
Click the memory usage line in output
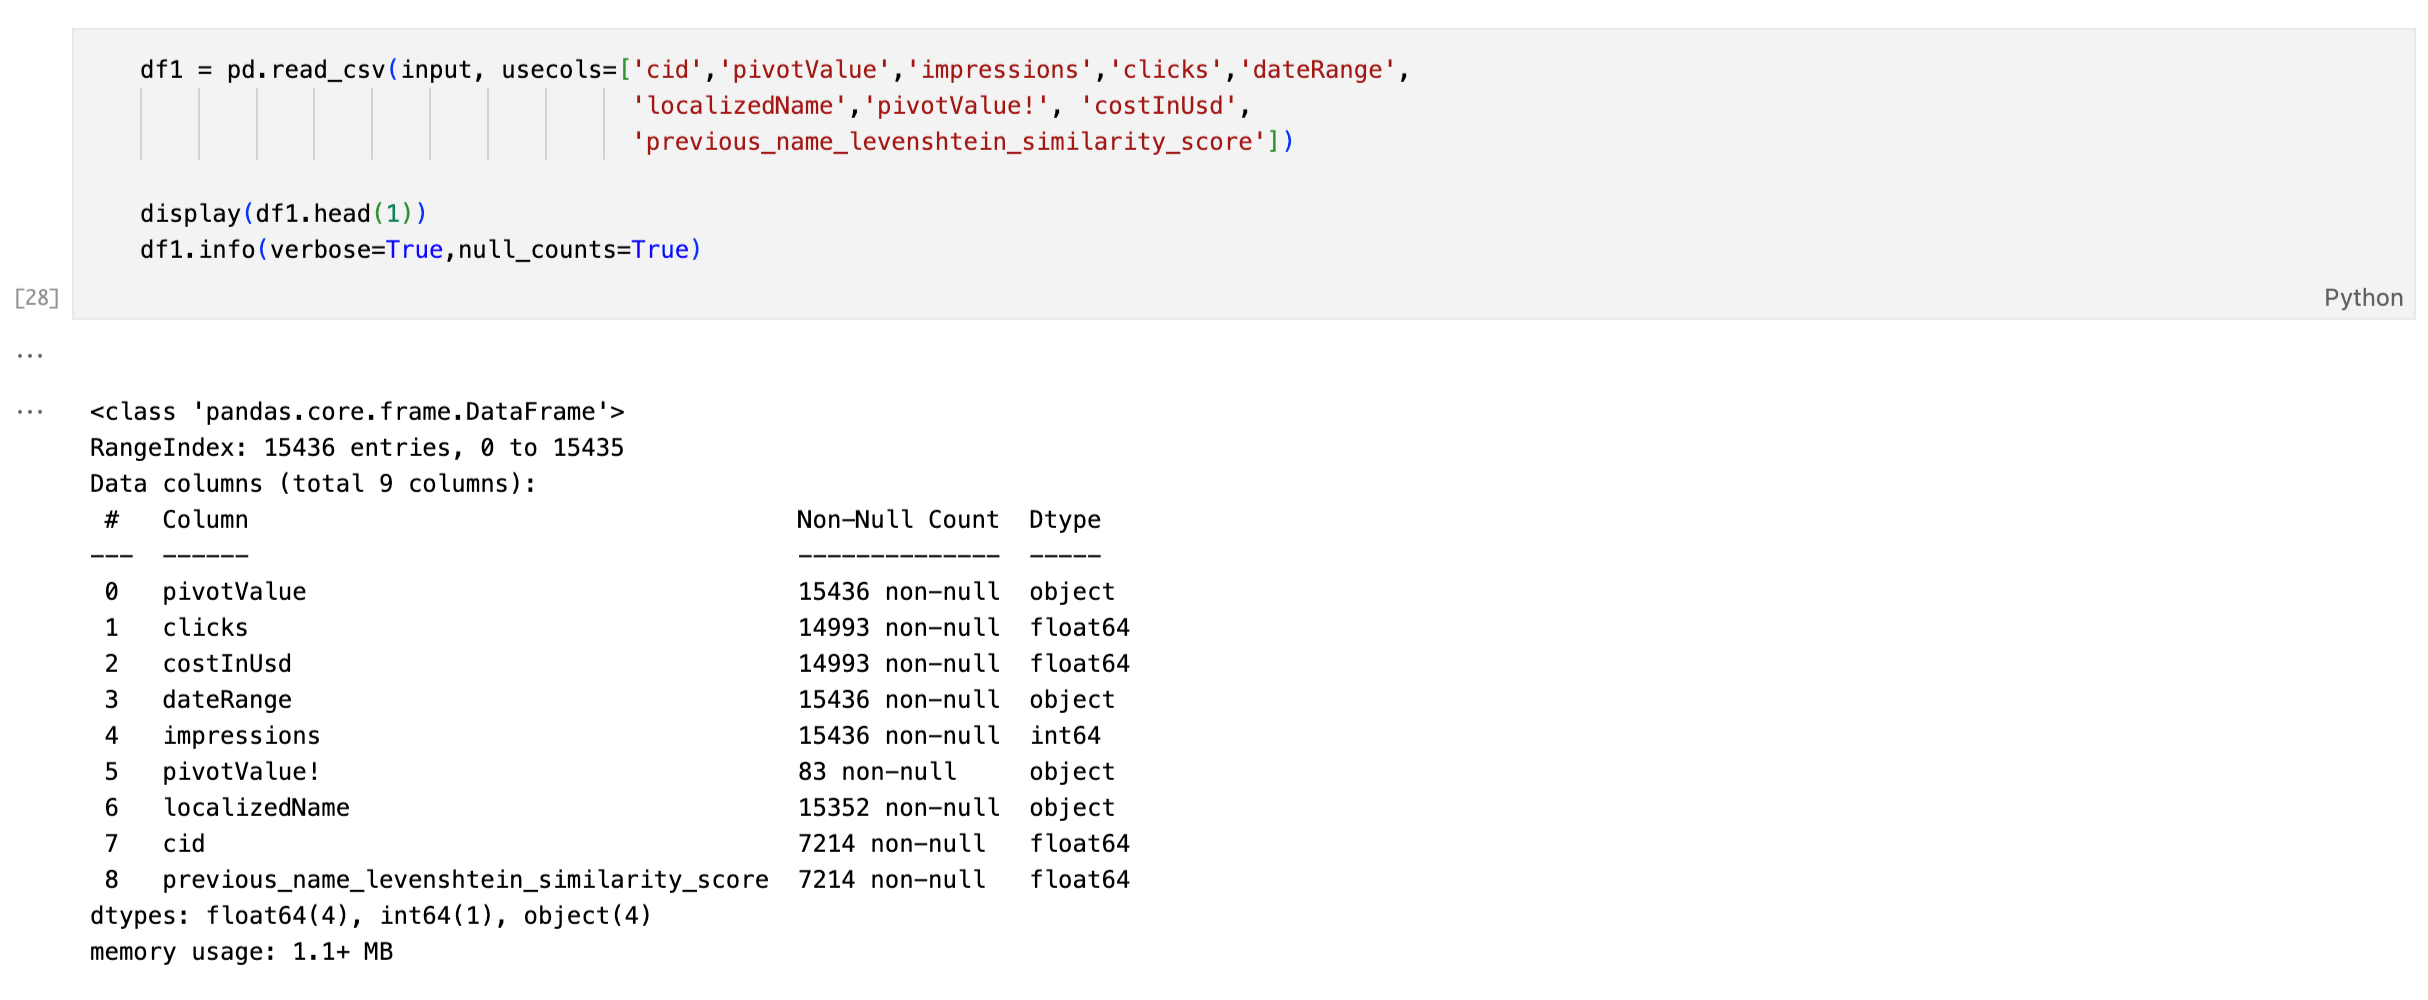tap(241, 952)
